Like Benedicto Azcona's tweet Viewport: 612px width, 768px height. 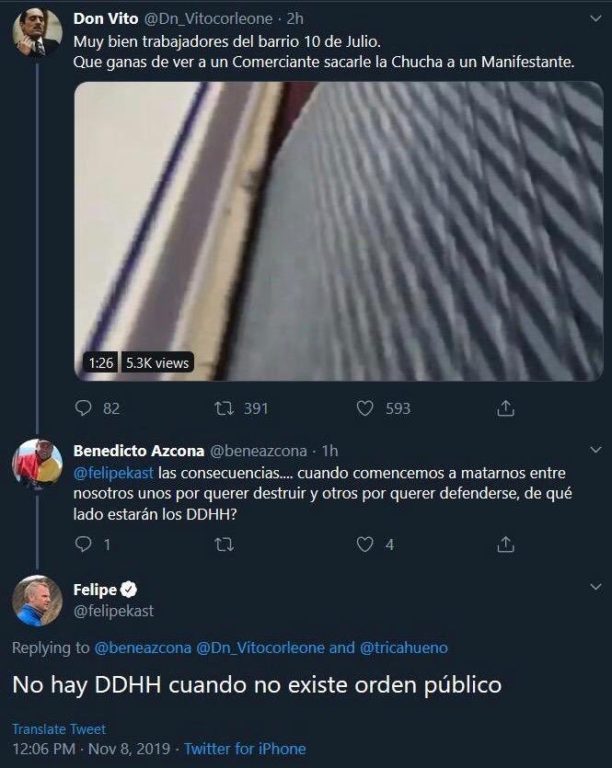click(365, 544)
